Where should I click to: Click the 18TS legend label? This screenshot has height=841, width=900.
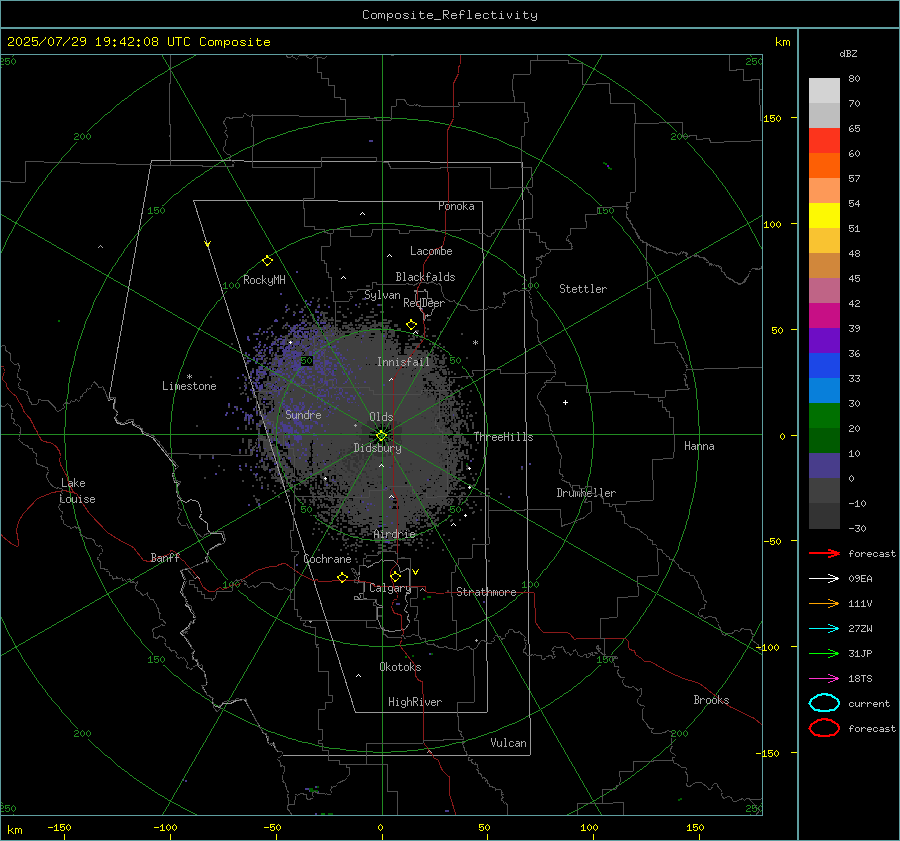click(x=860, y=679)
